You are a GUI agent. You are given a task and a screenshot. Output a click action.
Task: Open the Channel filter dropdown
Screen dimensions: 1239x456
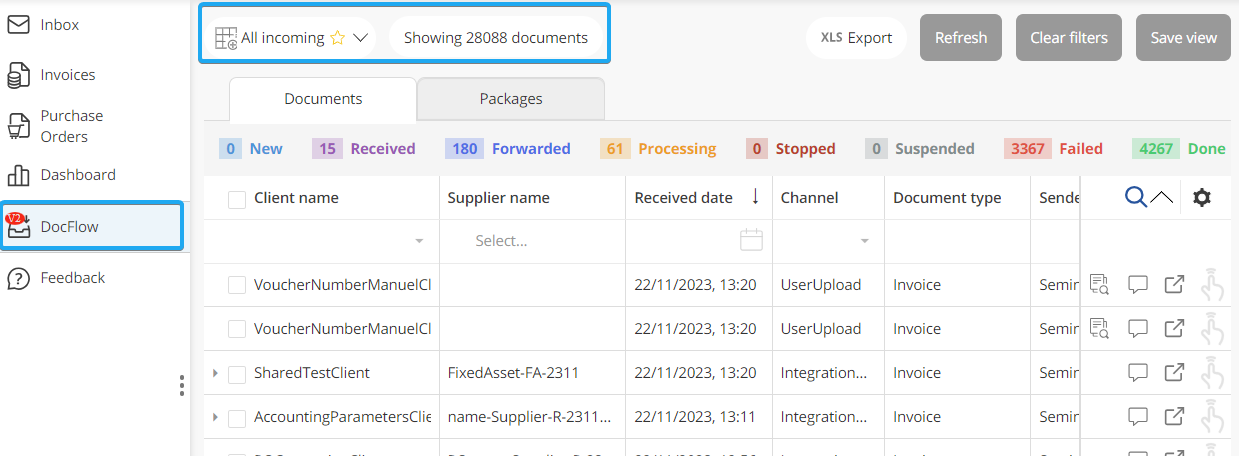click(865, 241)
